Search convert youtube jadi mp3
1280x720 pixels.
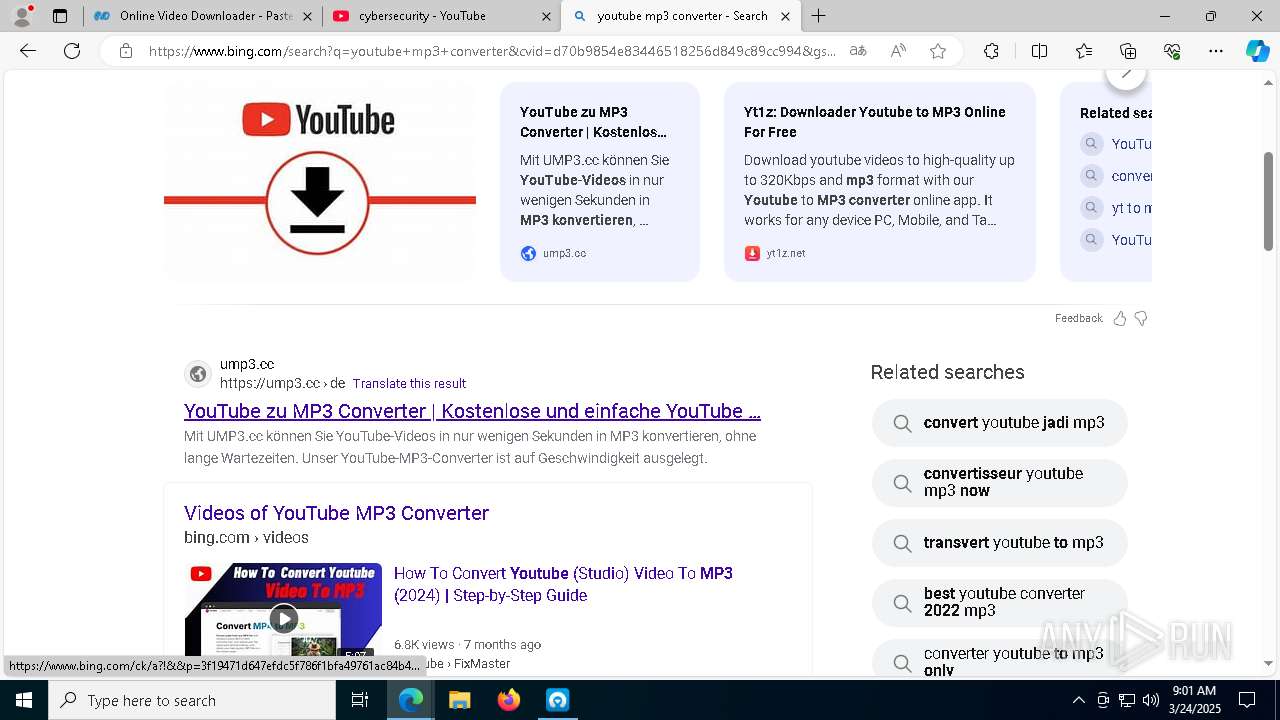pos(1000,423)
